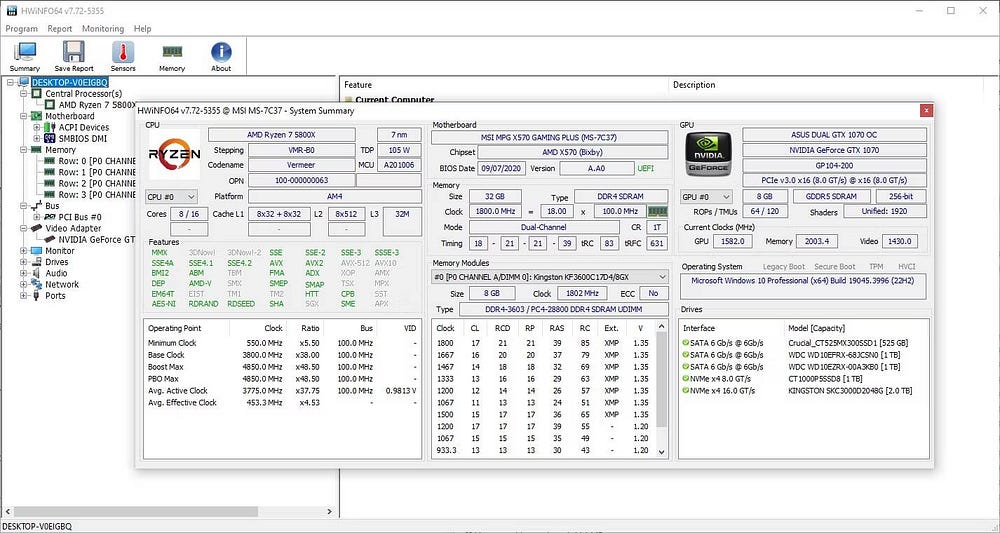Click the UEFI label next to BIOS version
1000x533 pixels.
click(x=645, y=168)
